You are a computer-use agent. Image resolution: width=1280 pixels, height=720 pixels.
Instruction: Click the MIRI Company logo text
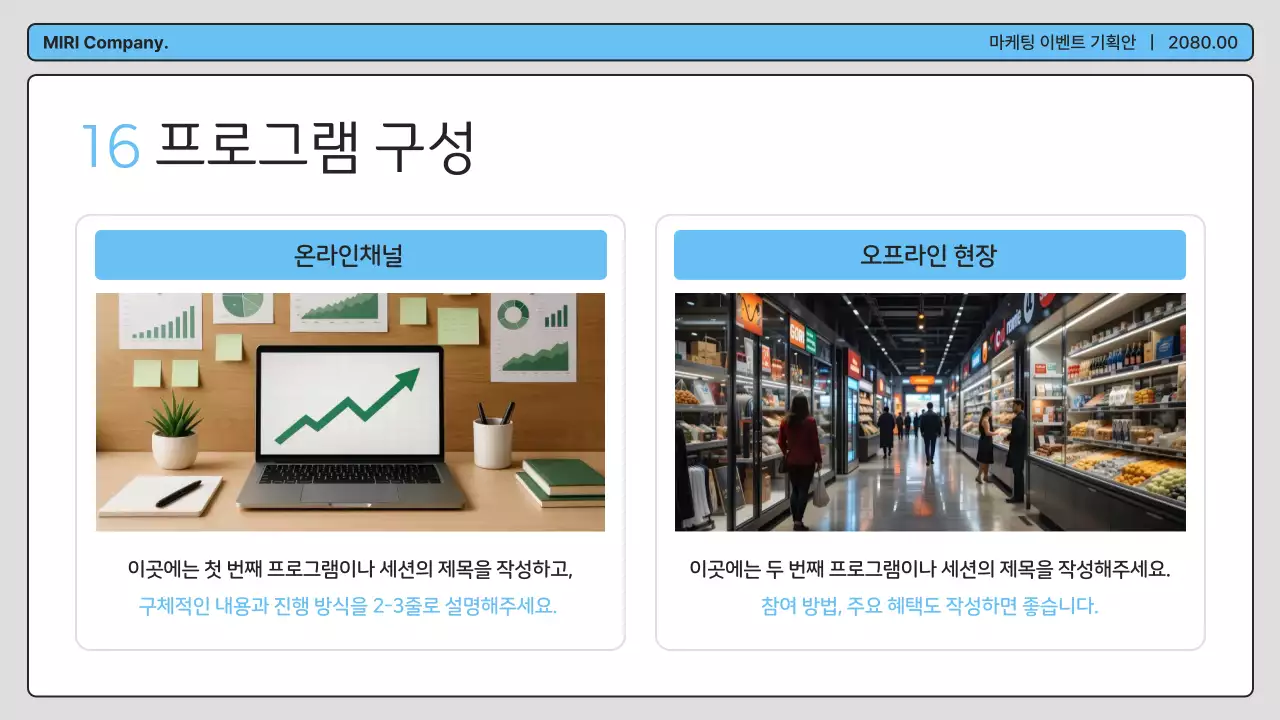(105, 43)
